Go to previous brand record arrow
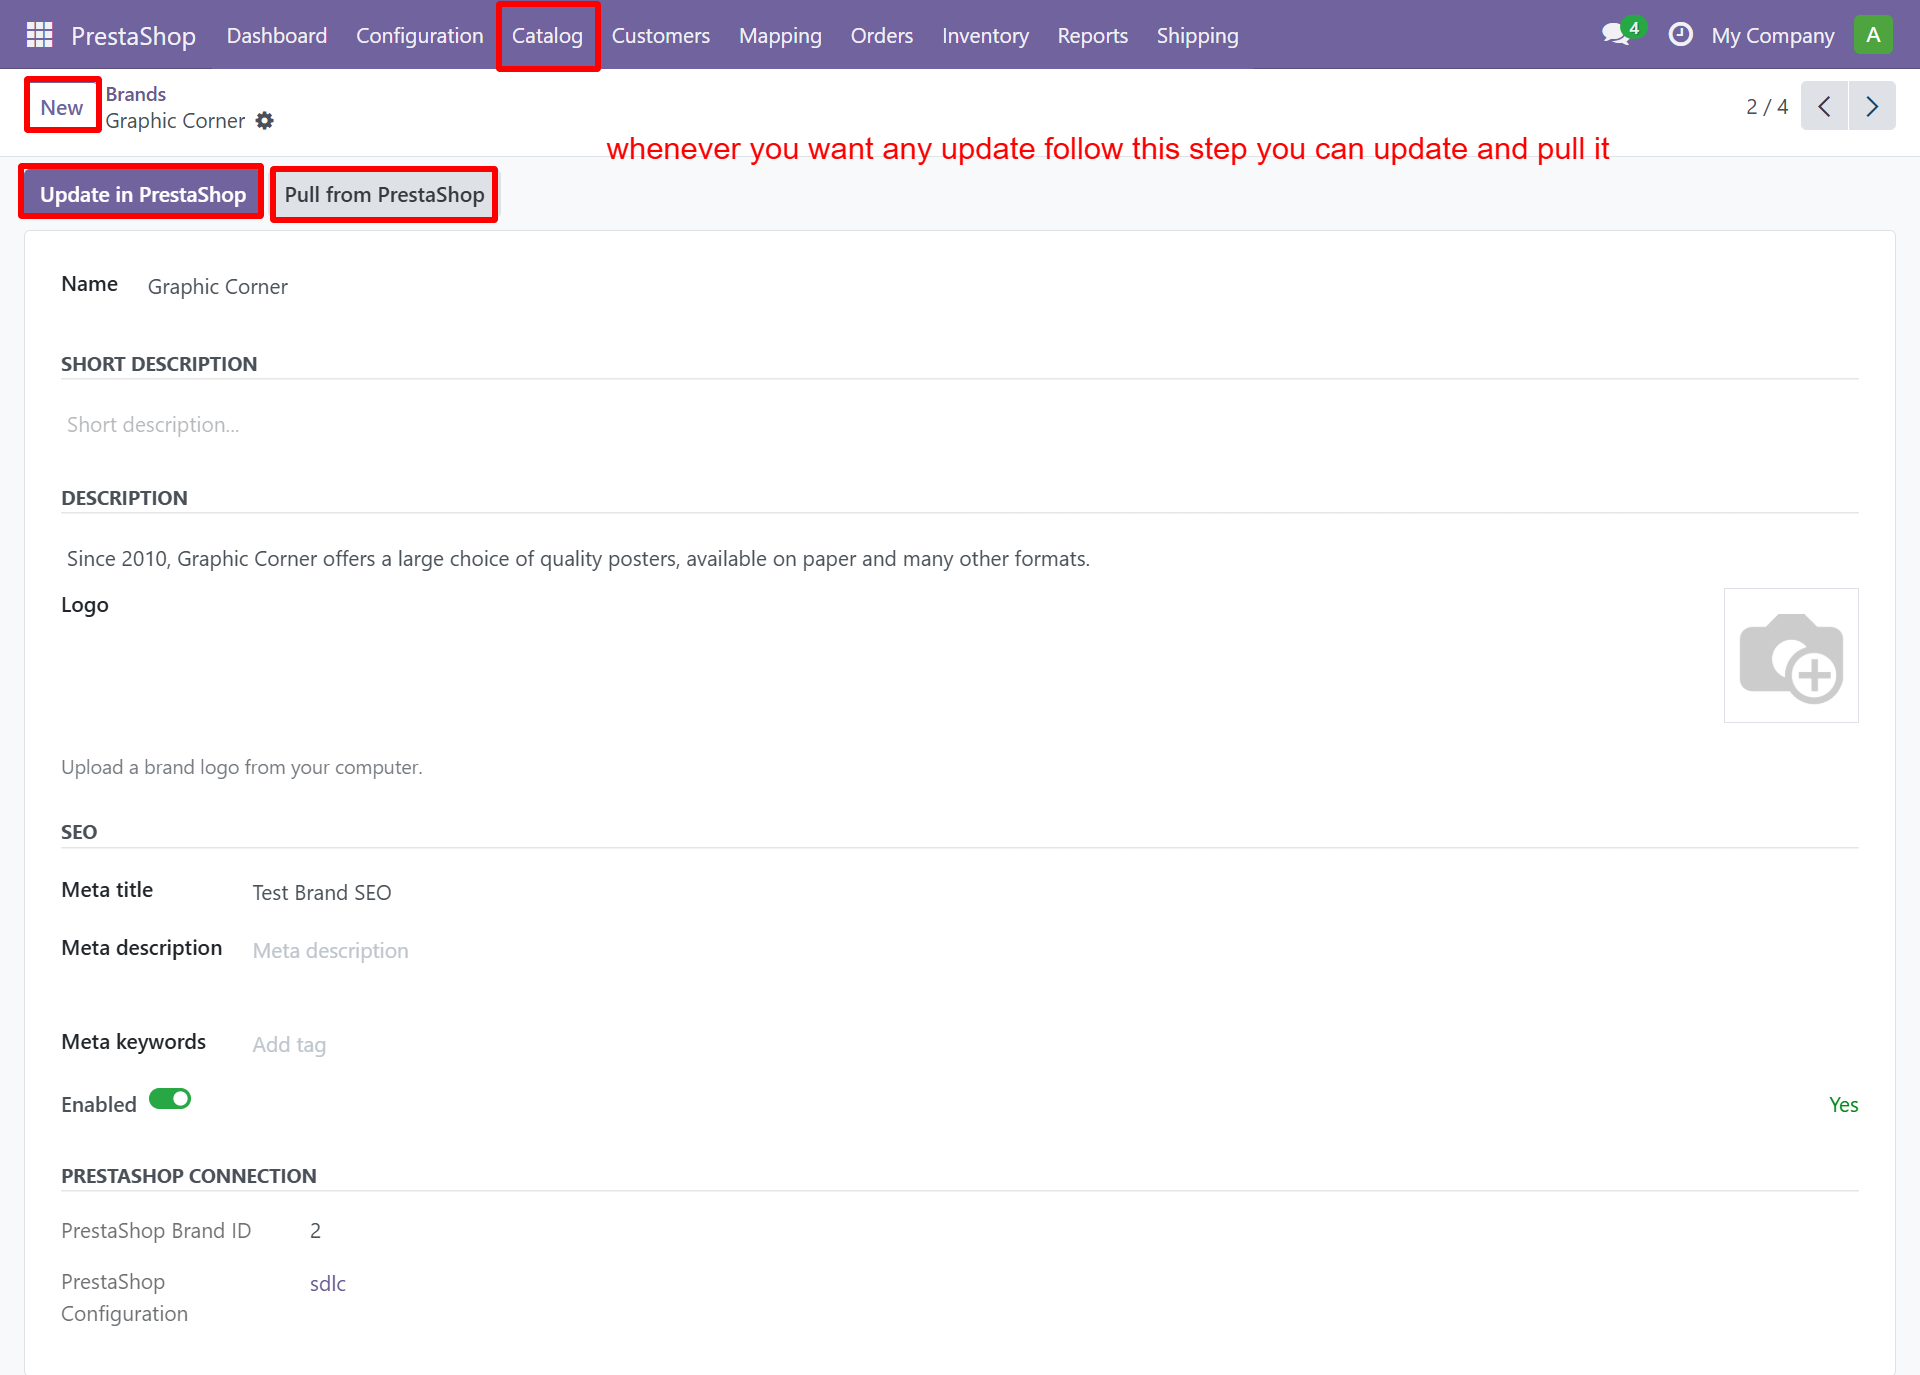The width and height of the screenshot is (1920, 1375). click(x=1824, y=106)
